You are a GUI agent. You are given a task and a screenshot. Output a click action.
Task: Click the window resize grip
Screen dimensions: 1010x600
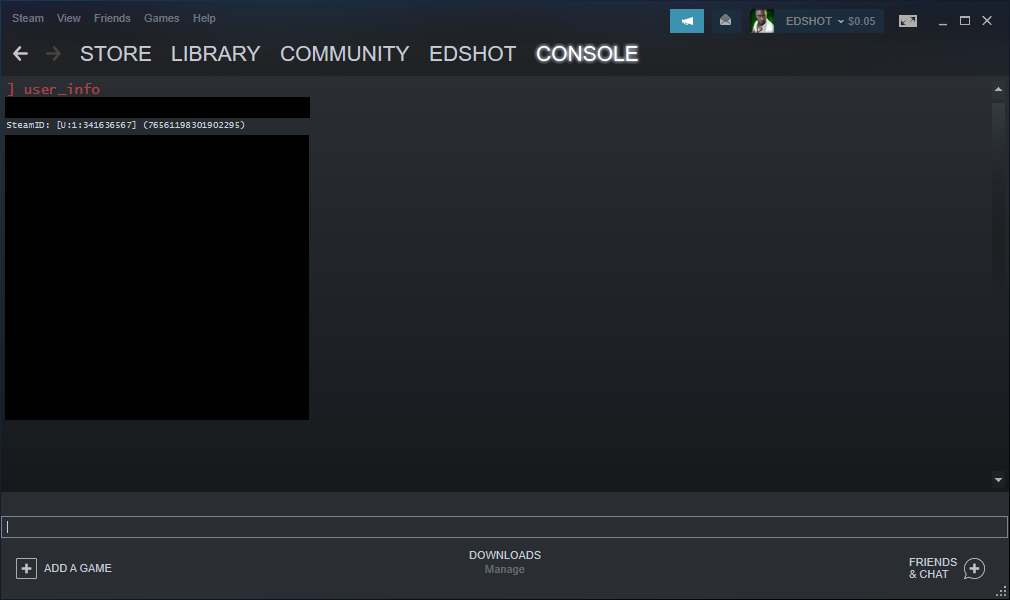[1001, 591]
